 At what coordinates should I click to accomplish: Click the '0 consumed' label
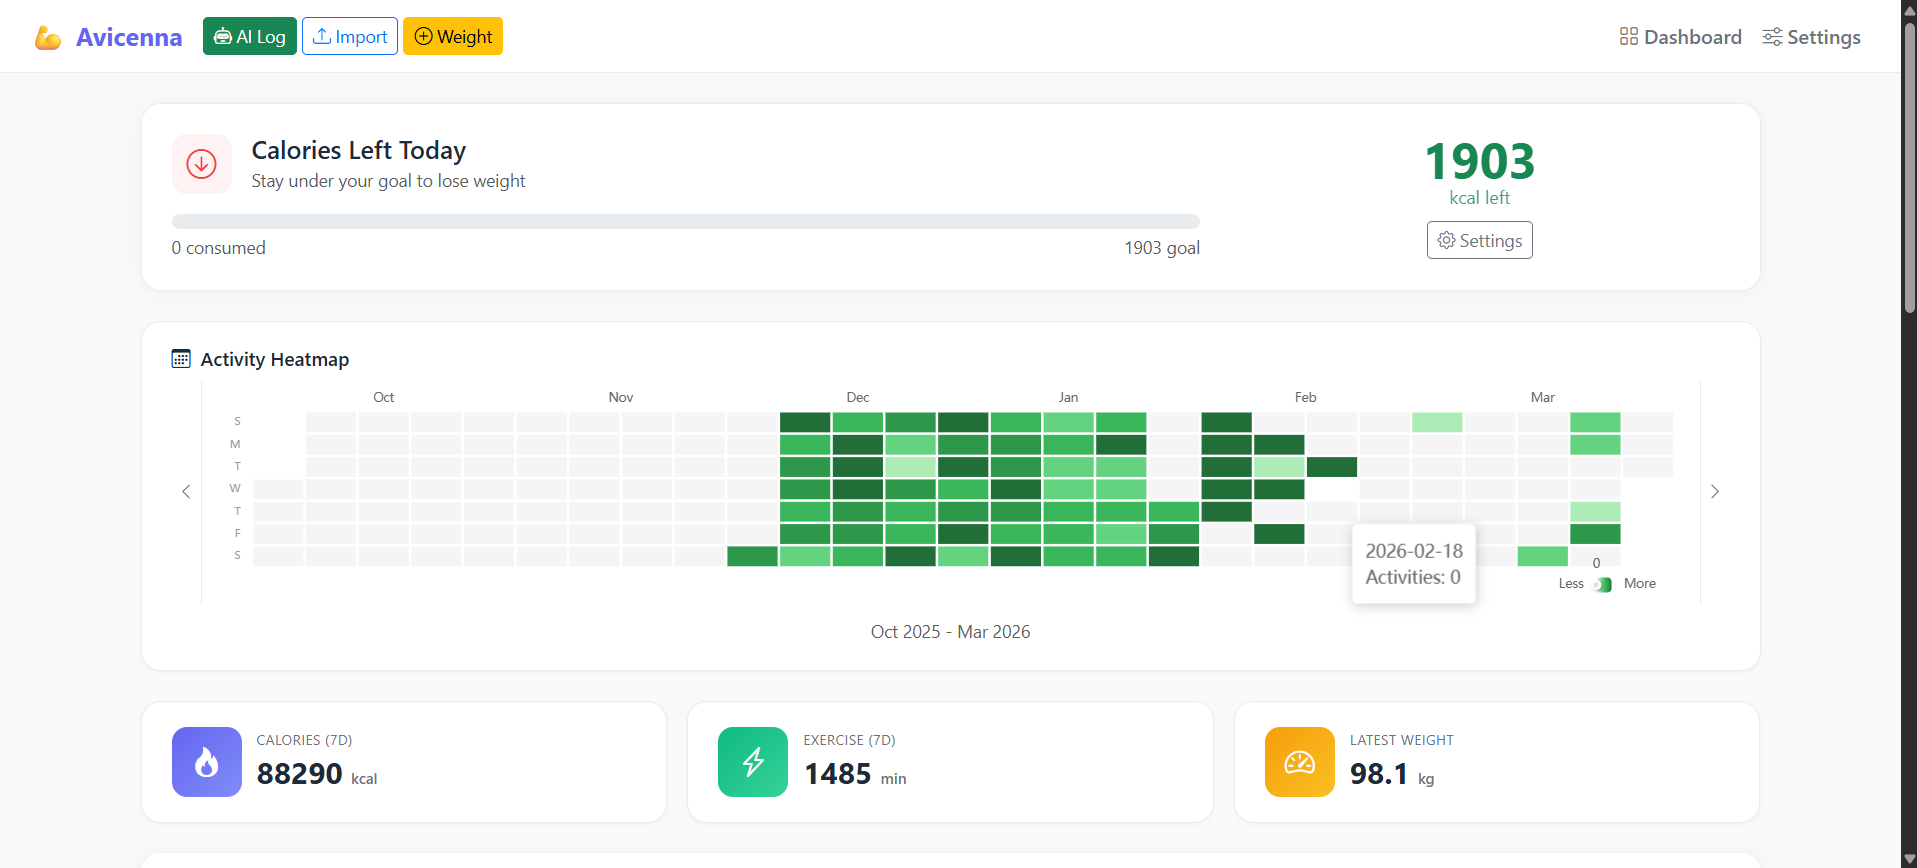(x=218, y=248)
